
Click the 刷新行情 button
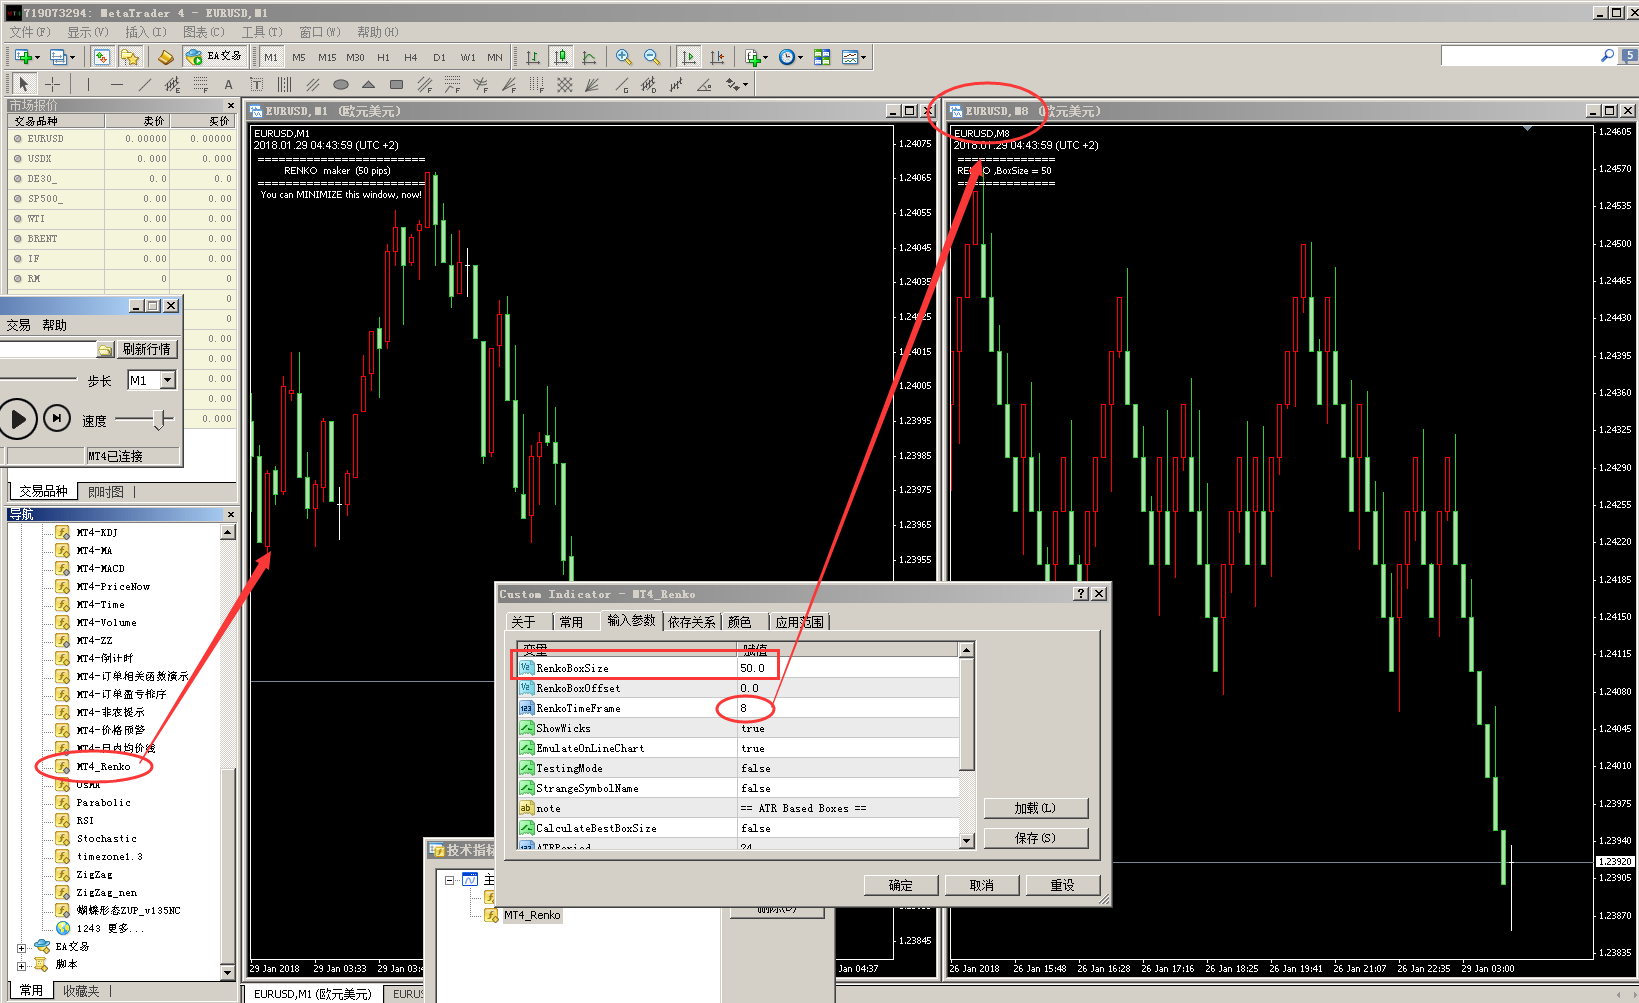coord(147,349)
